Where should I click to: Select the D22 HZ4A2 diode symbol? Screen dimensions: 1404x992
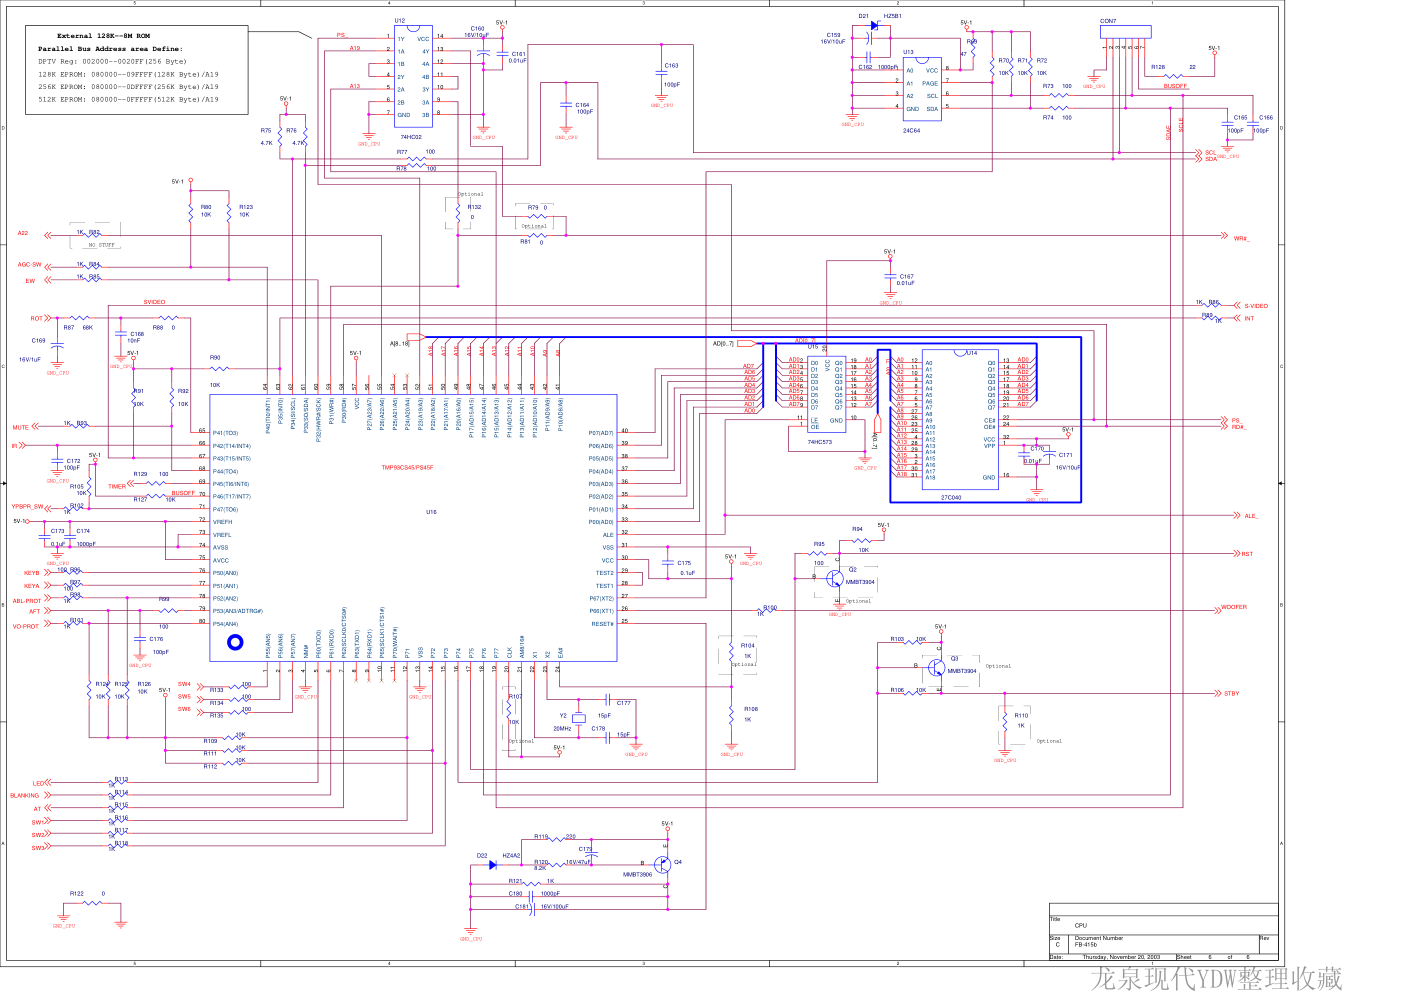pos(492,865)
